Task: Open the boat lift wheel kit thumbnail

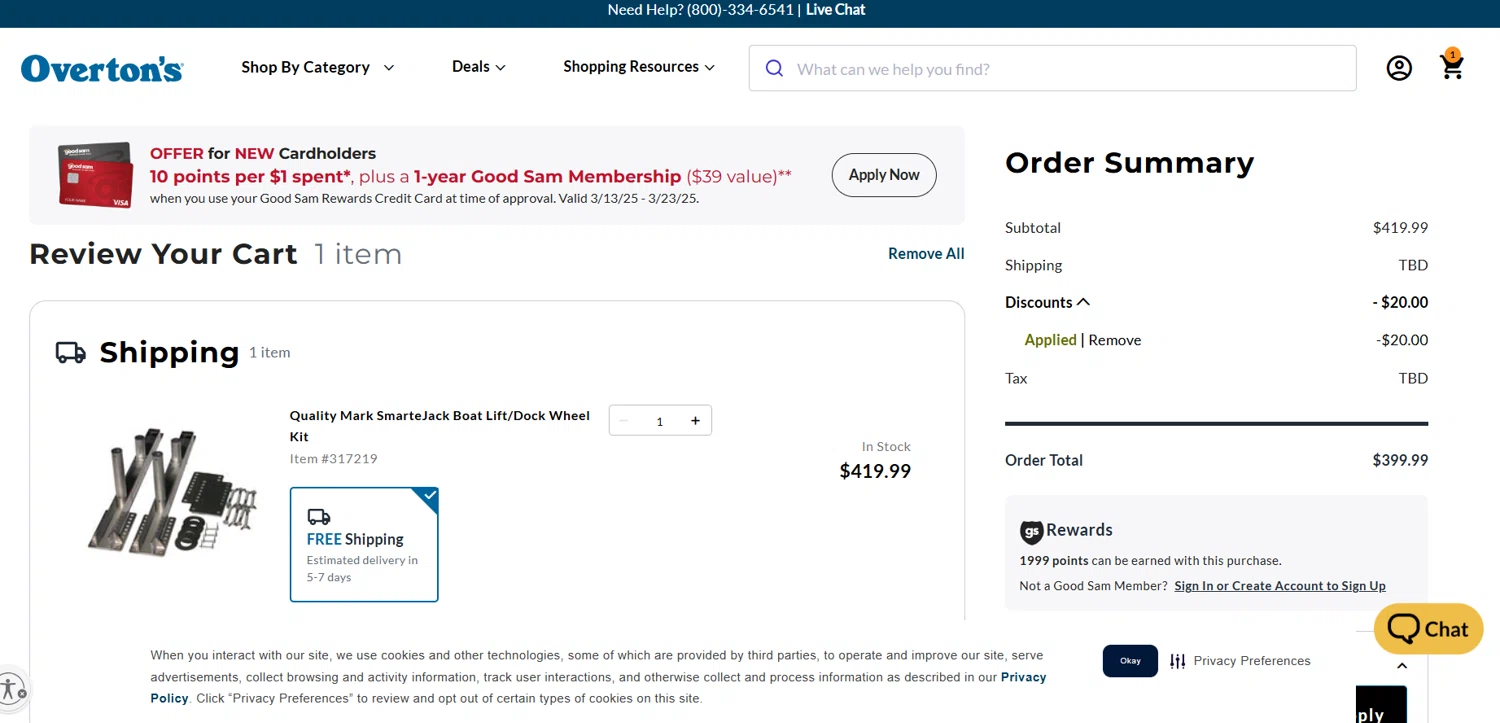Action: pos(171,490)
